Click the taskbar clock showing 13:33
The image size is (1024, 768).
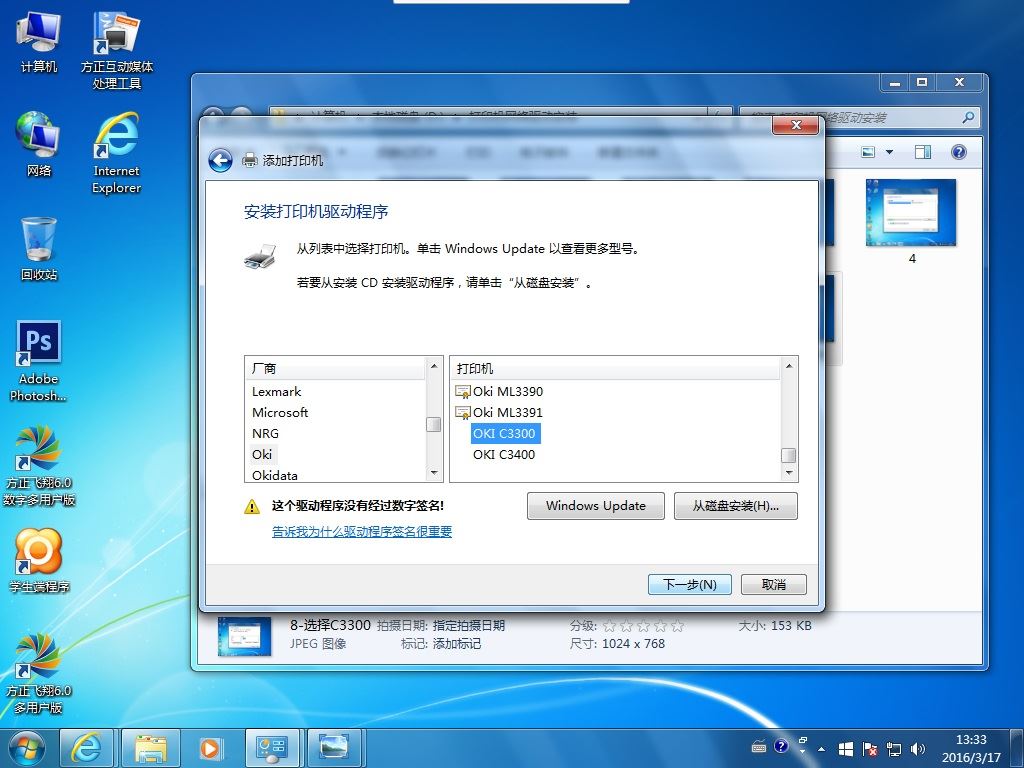pos(970,748)
